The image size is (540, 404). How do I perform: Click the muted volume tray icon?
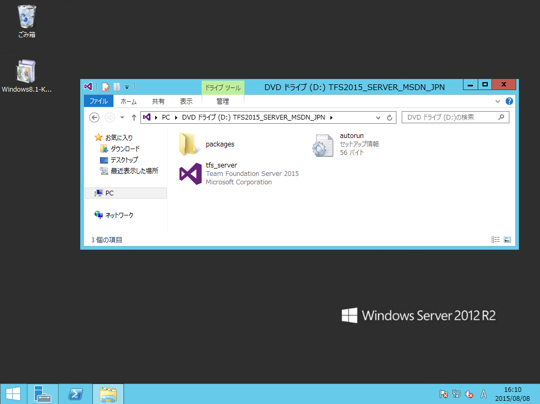469,394
